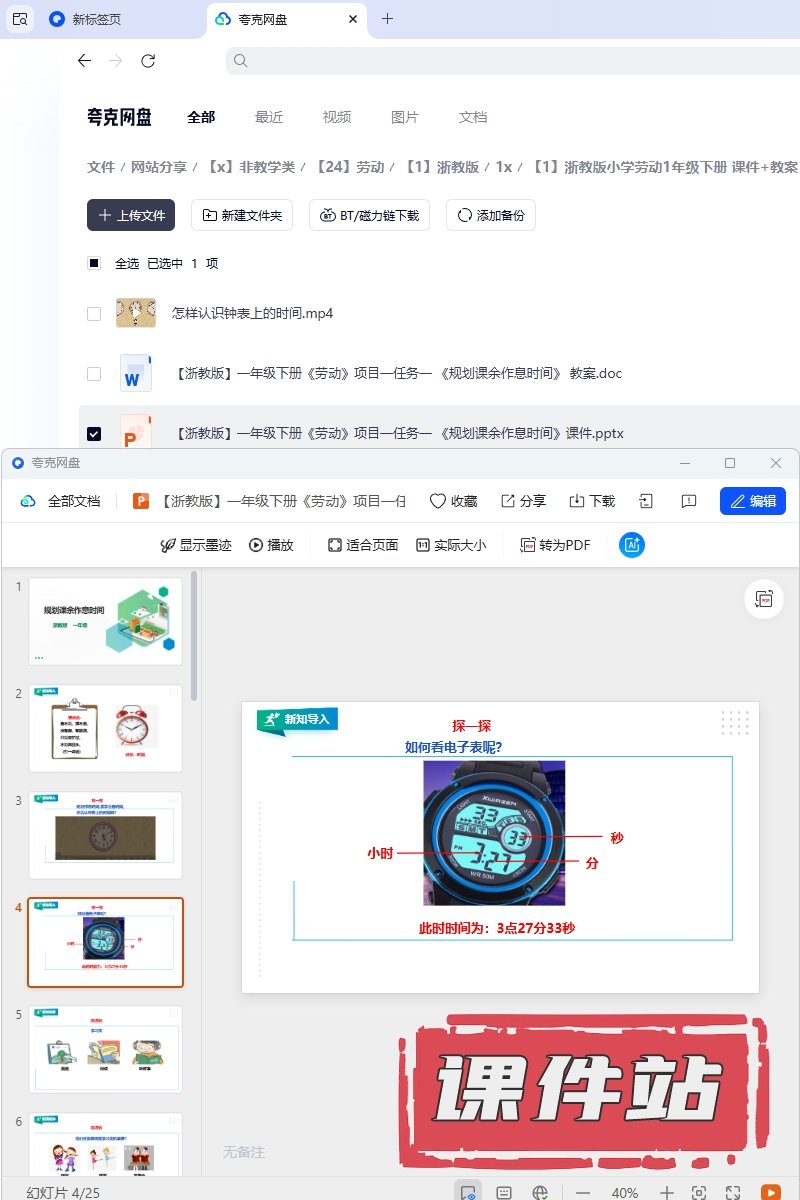Uncheck the selected 课件.pptx file checkbox
The image size is (800, 1200).
(x=94, y=434)
